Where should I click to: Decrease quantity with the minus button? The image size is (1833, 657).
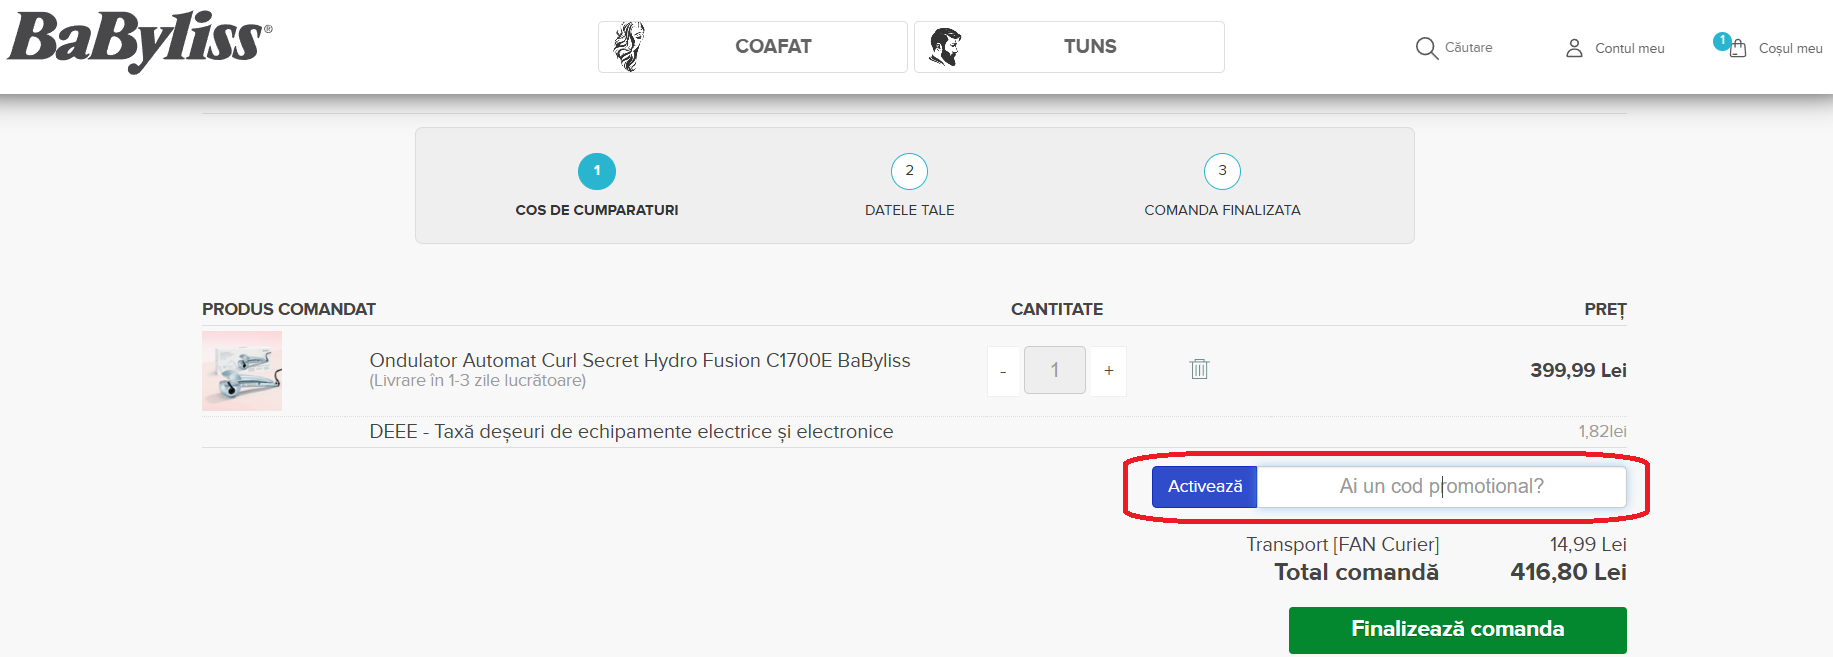point(1003,371)
